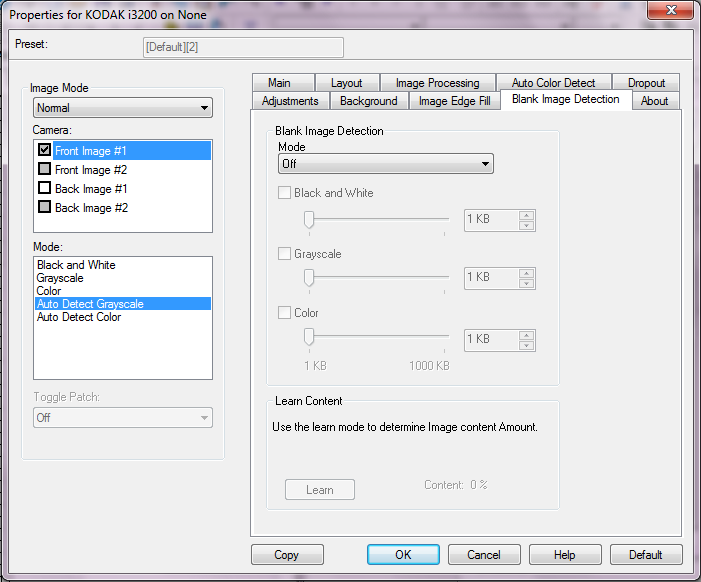Viewport: 701px width, 582px height.
Task: Switch to the Layout tab
Action: tap(347, 83)
